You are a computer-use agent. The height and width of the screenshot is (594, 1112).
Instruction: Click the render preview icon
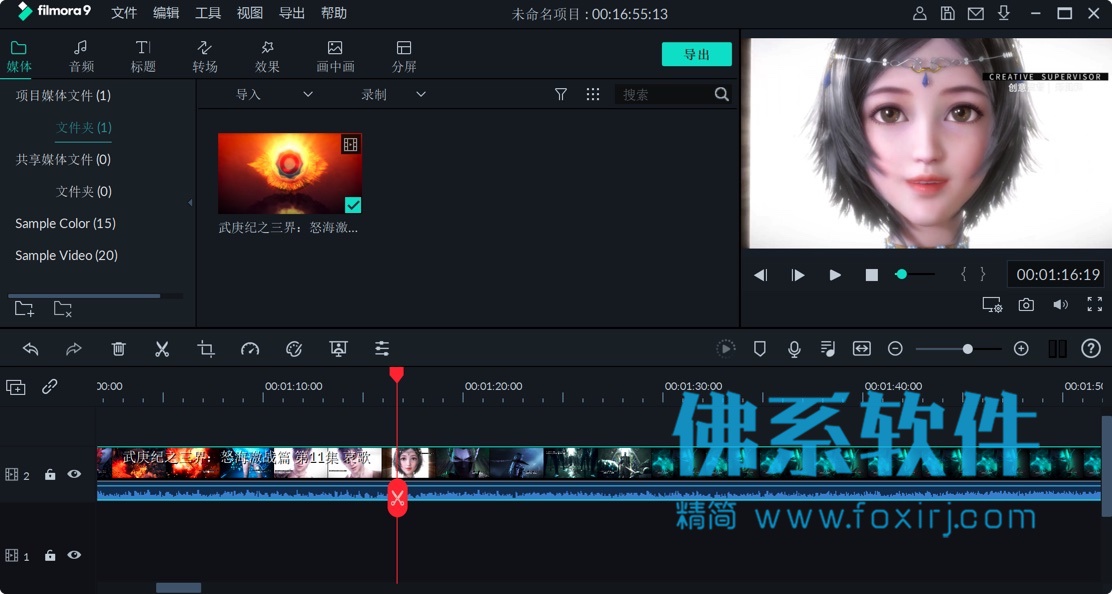click(x=725, y=349)
